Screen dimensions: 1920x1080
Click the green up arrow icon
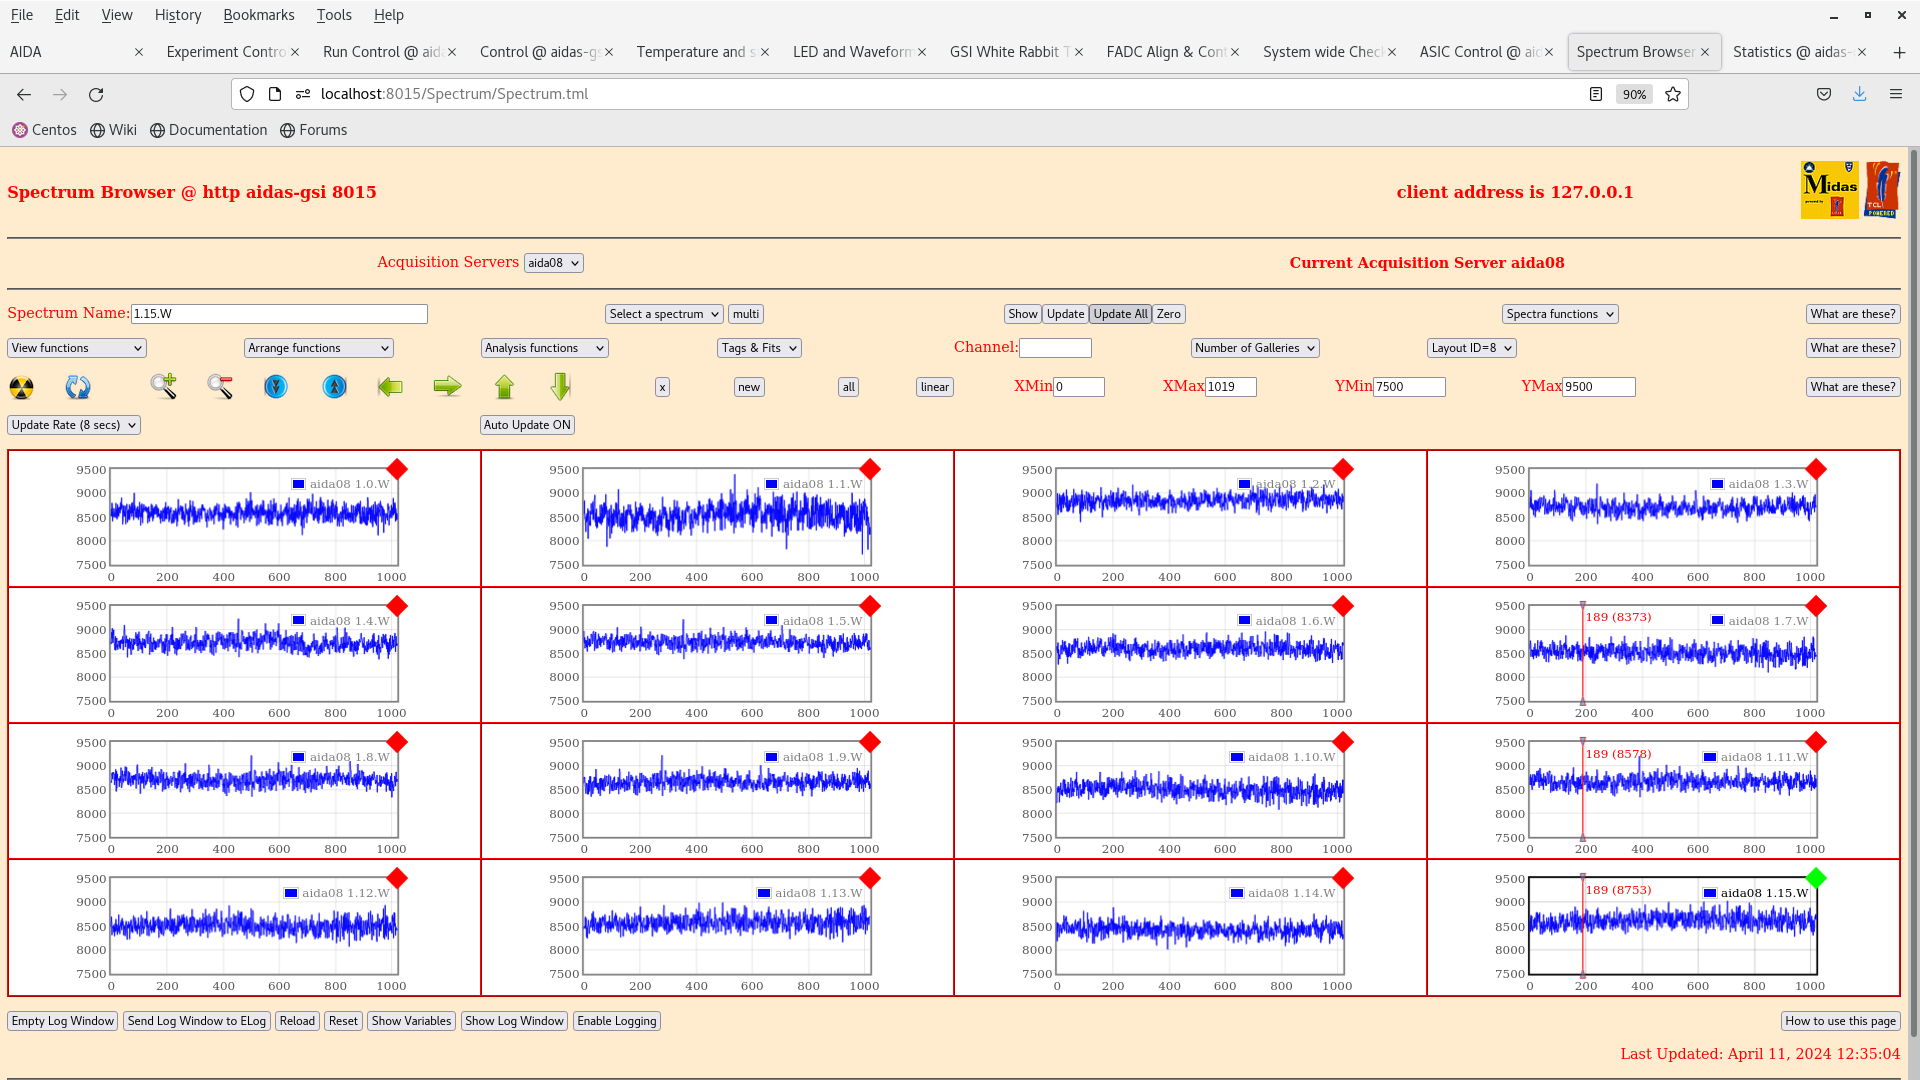[504, 386]
